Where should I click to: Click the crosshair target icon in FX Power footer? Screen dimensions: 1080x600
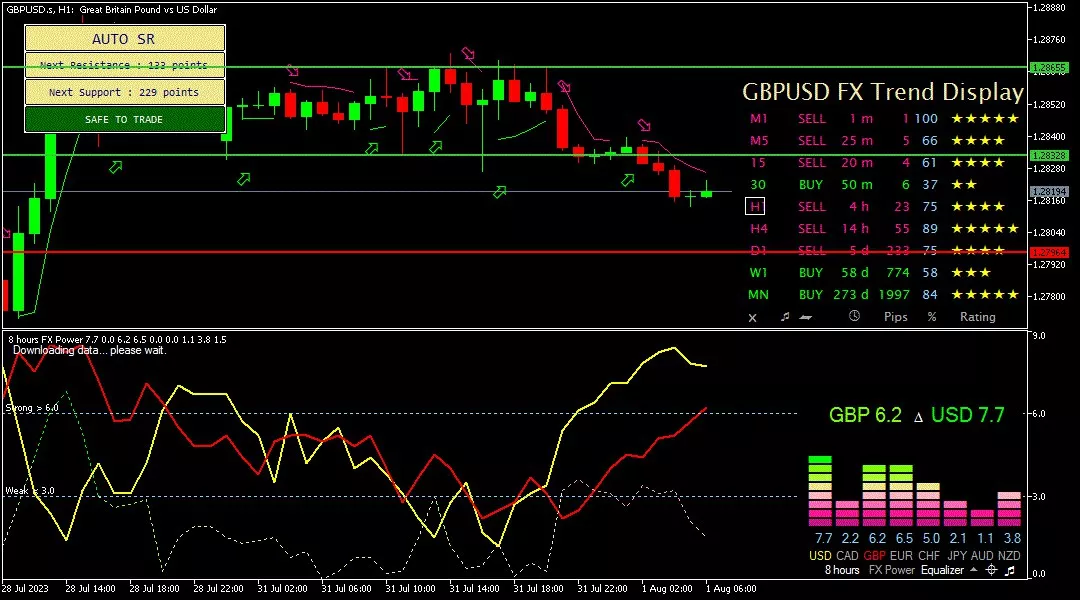coord(991,570)
